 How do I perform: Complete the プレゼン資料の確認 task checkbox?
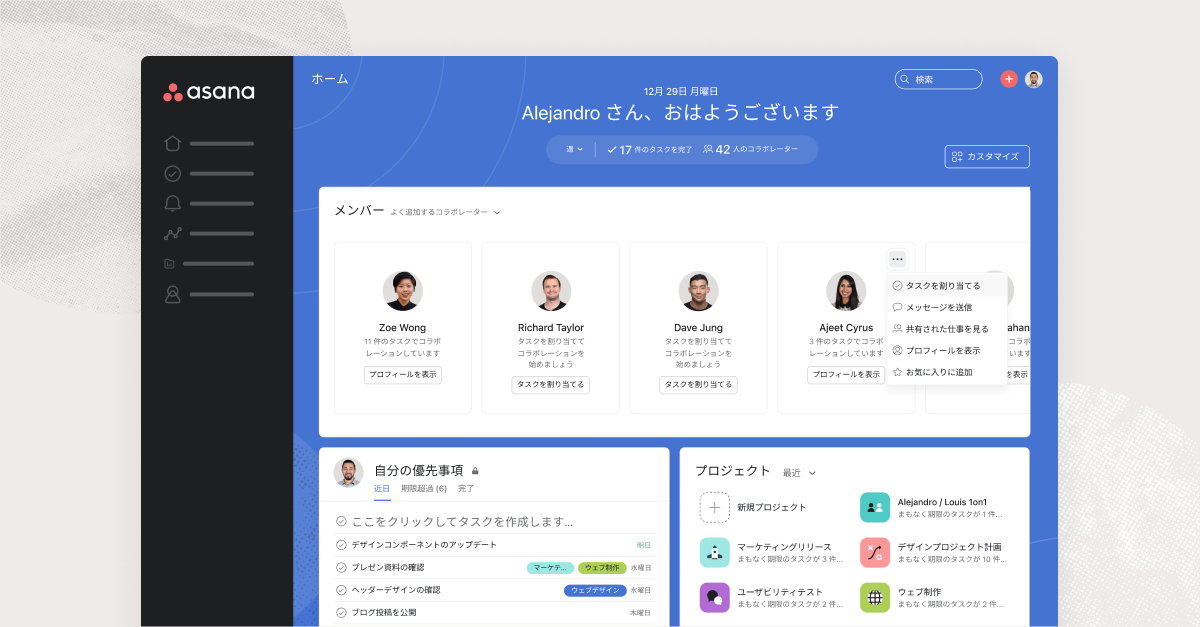pyautogui.click(x=341, y=568)
